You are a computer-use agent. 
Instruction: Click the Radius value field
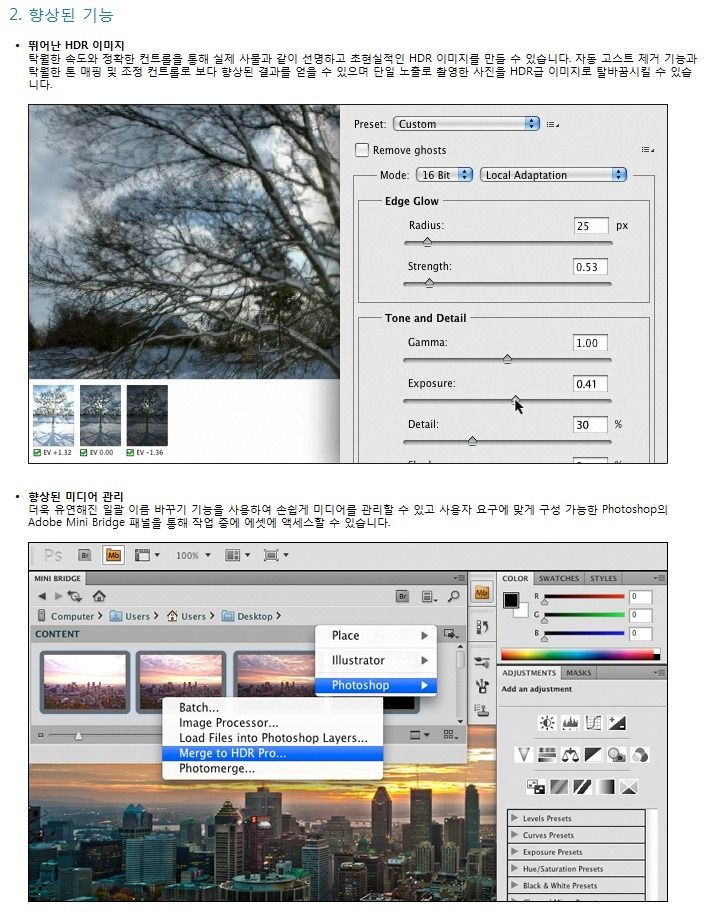click(590, 225)
